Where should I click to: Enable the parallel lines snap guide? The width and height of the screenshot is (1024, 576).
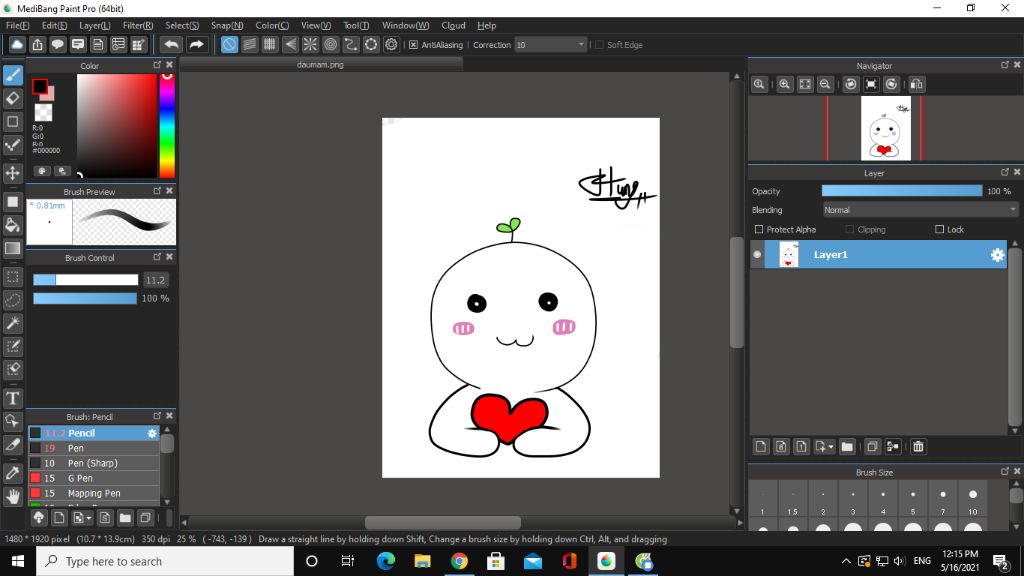pos(249,44)
